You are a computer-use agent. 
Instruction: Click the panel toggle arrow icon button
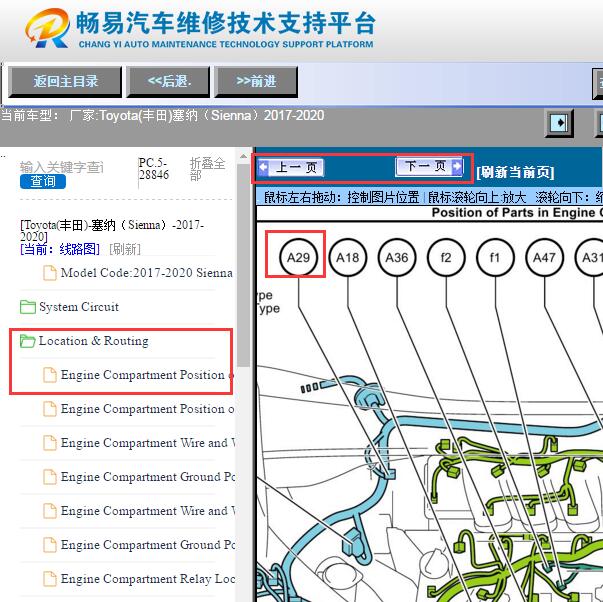pyautogui.click(x=560, y=123)
